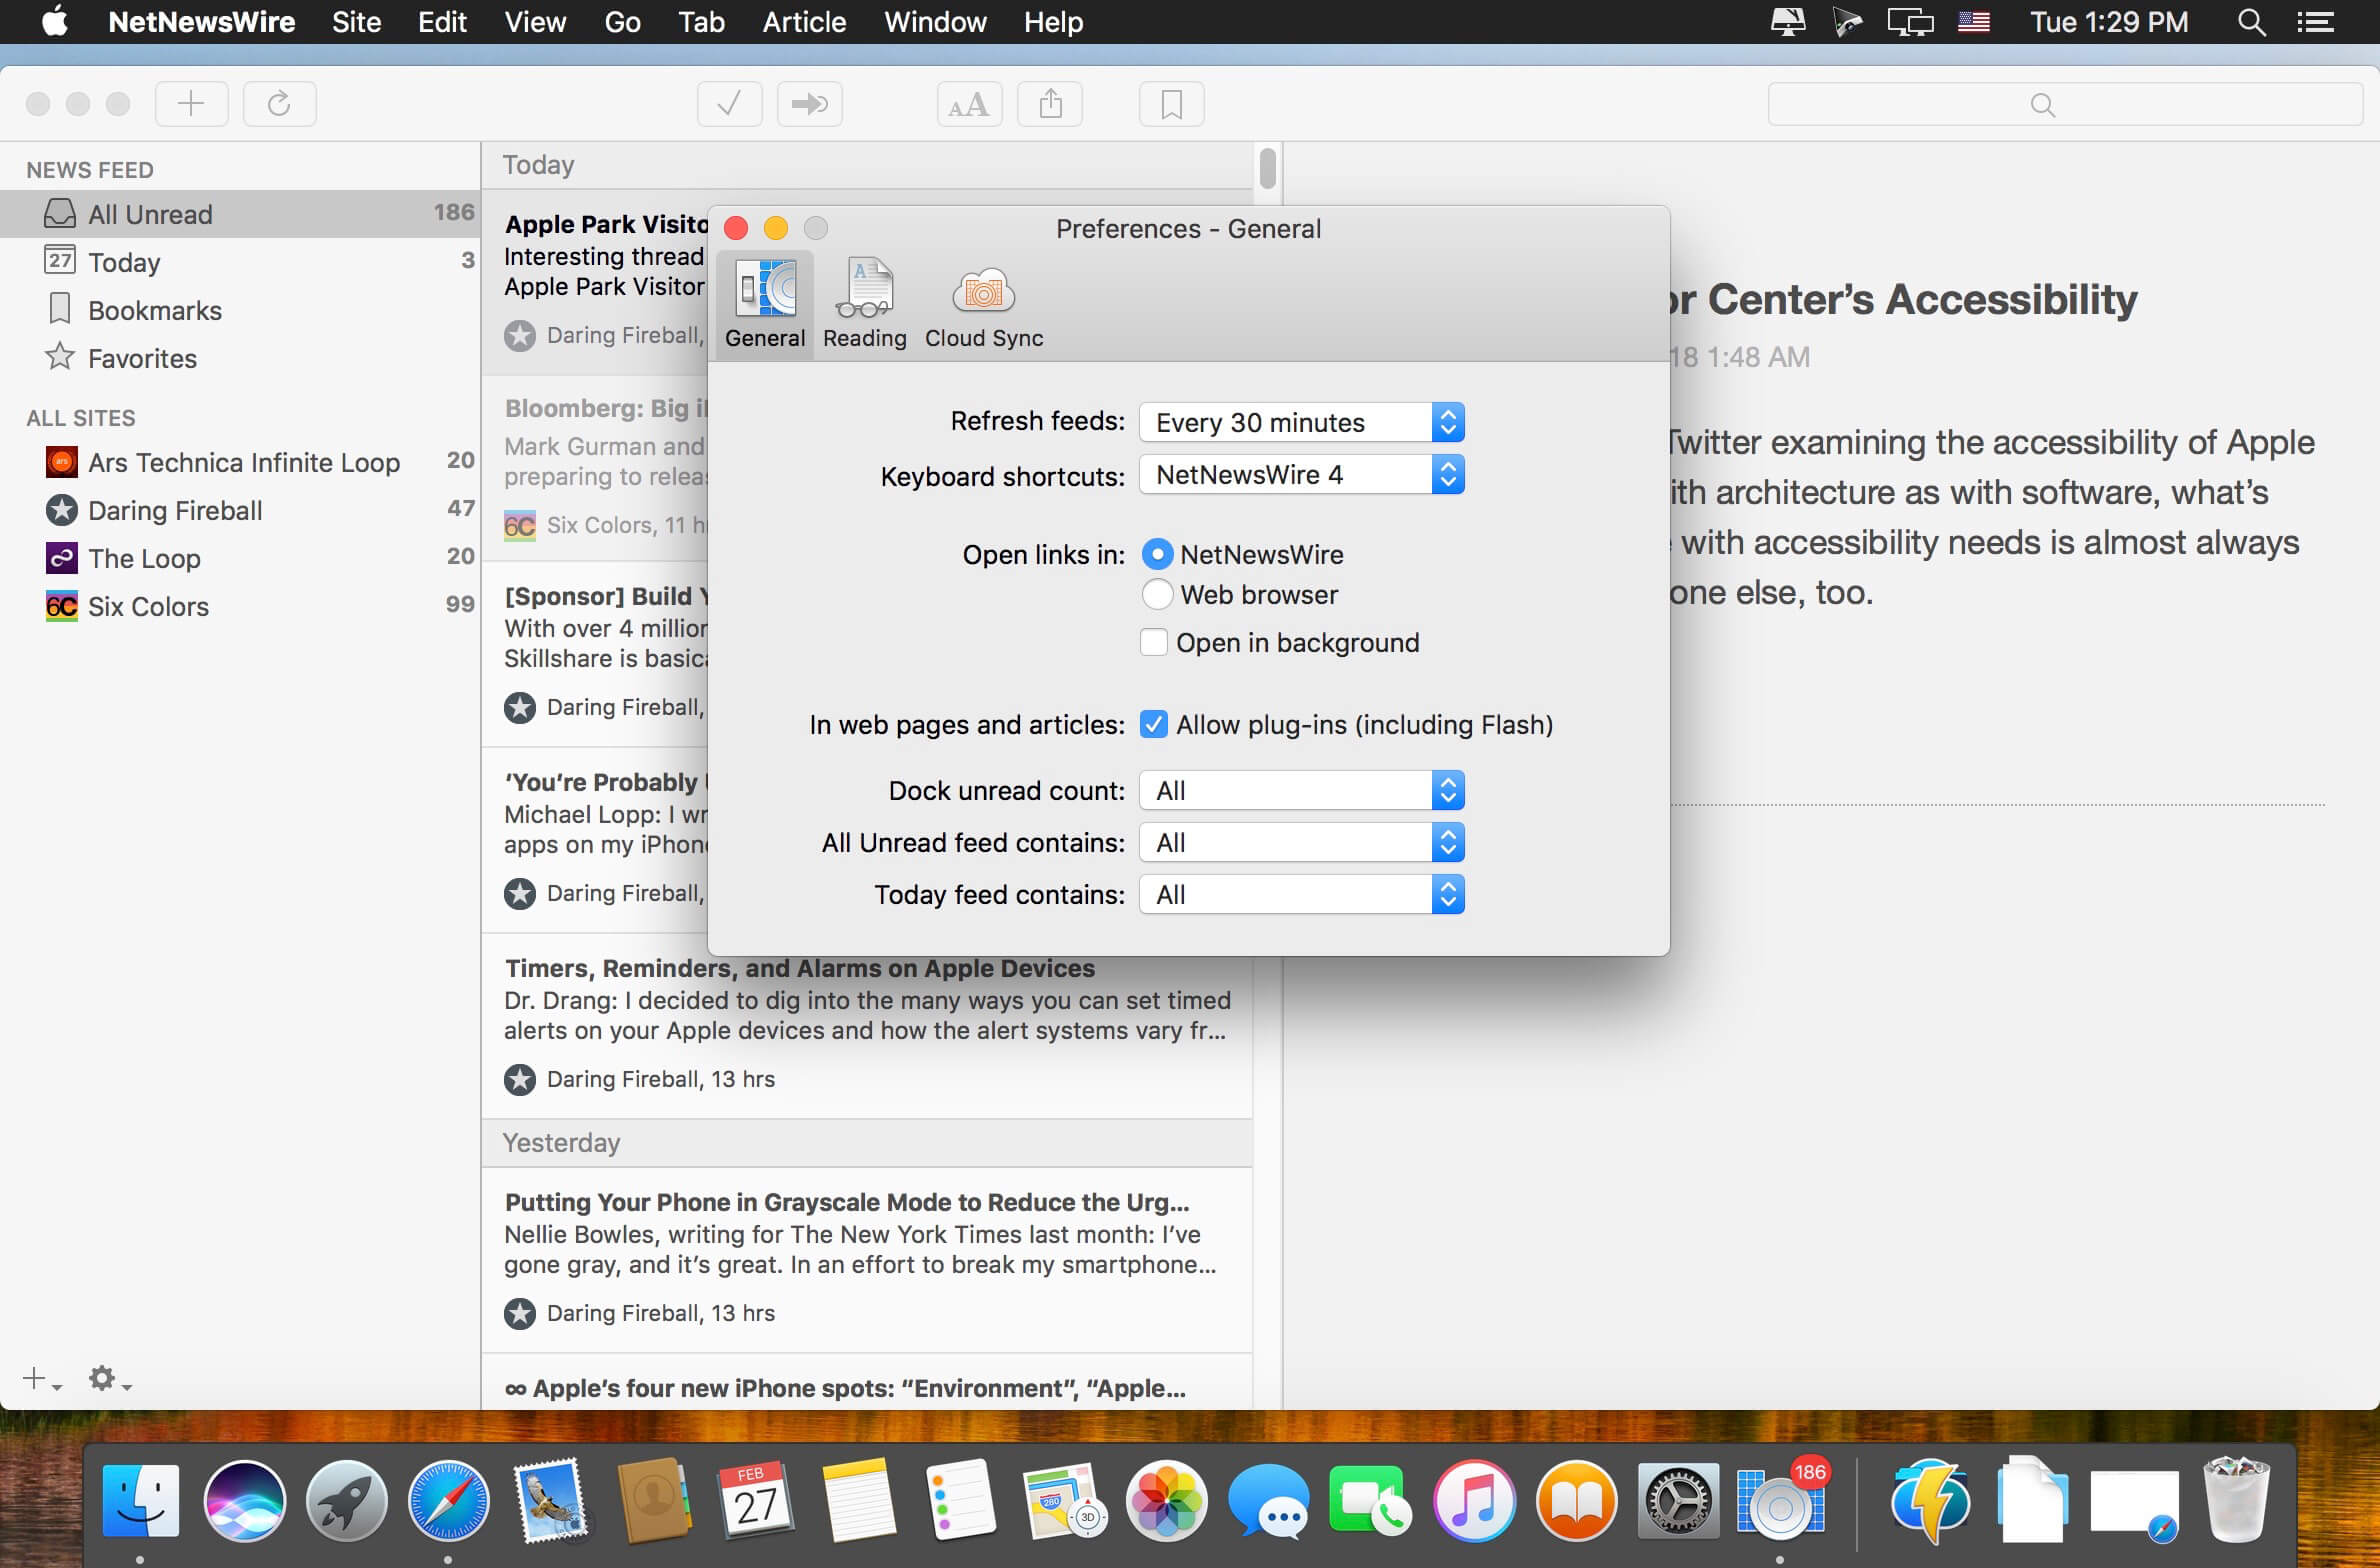Open the Bloomberg article from Six Colors

pos(596,468)
